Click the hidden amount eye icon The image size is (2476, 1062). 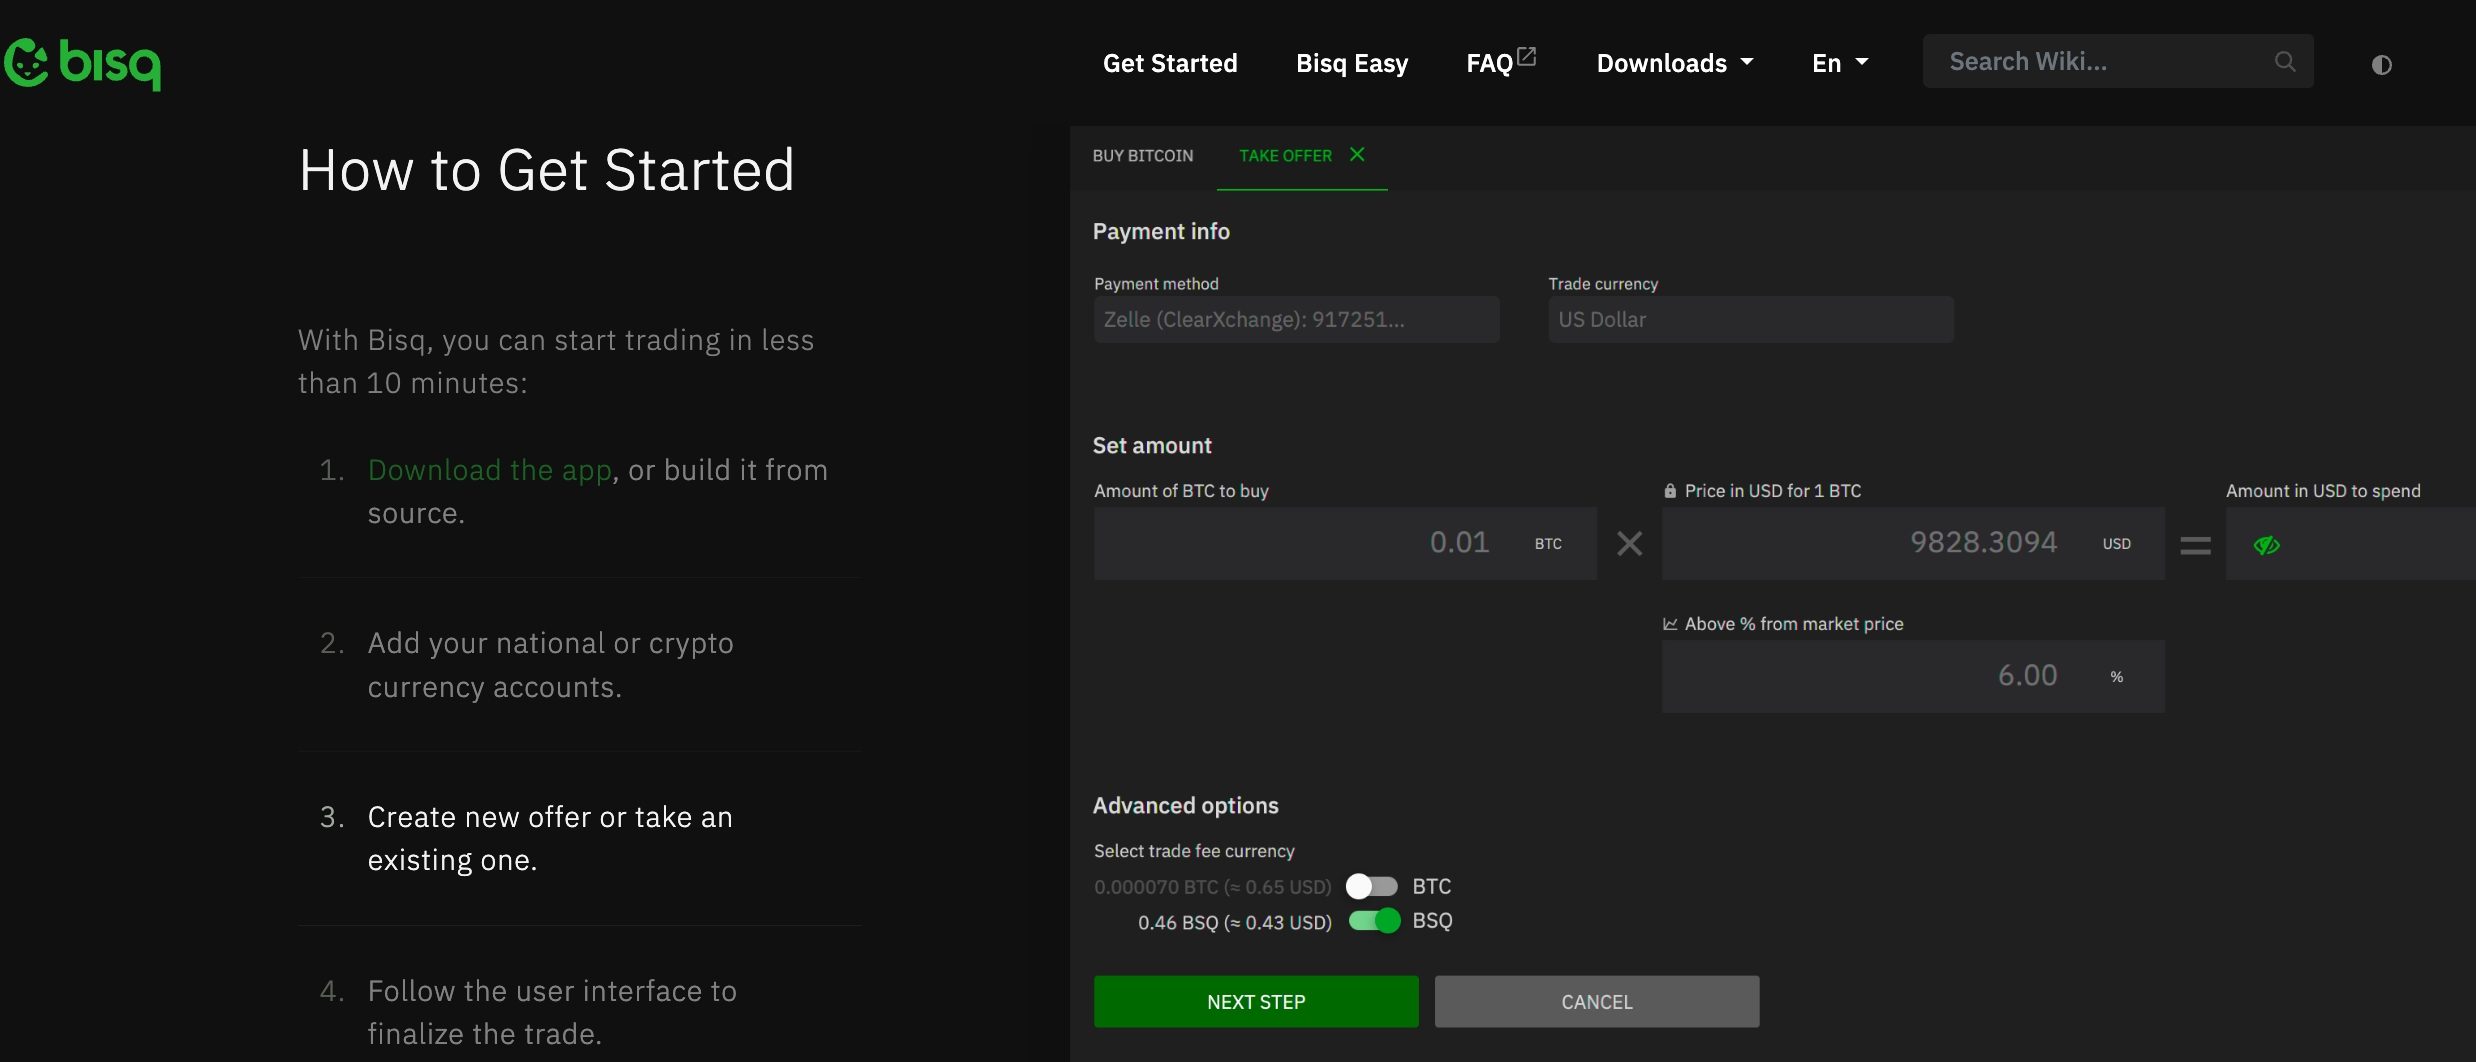coord(2267,545)
